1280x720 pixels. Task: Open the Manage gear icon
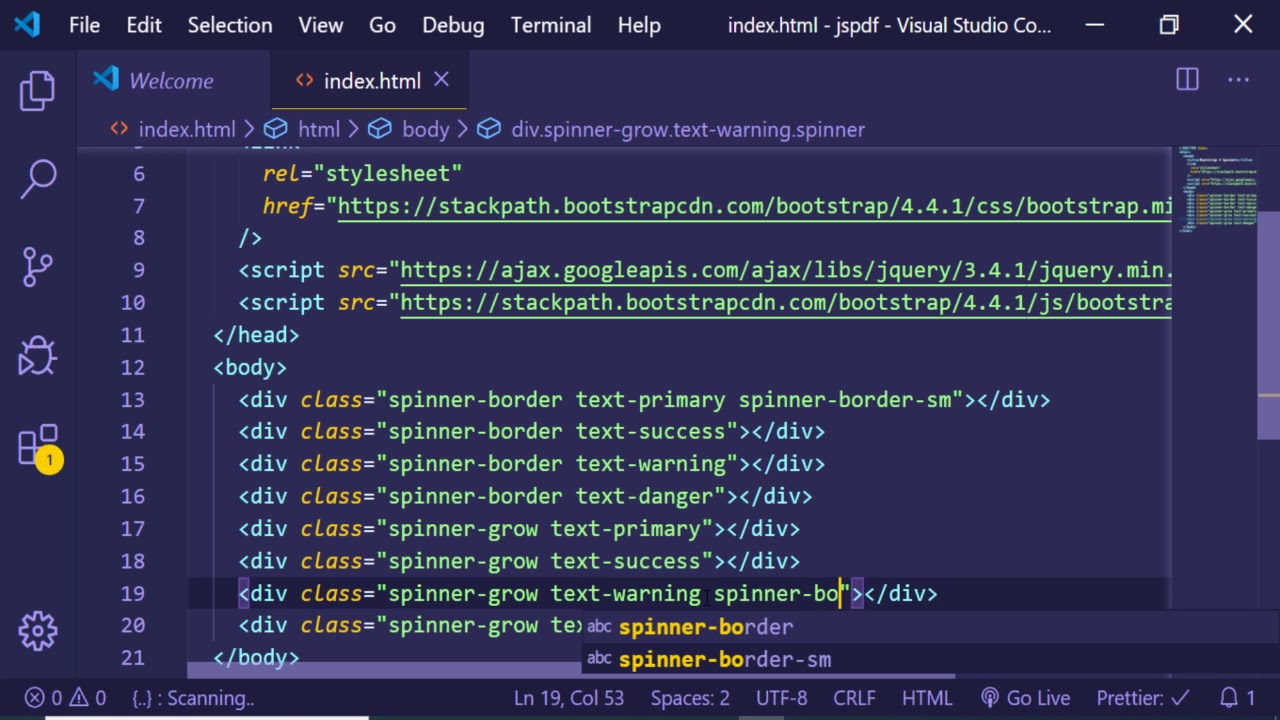point(38,630)
